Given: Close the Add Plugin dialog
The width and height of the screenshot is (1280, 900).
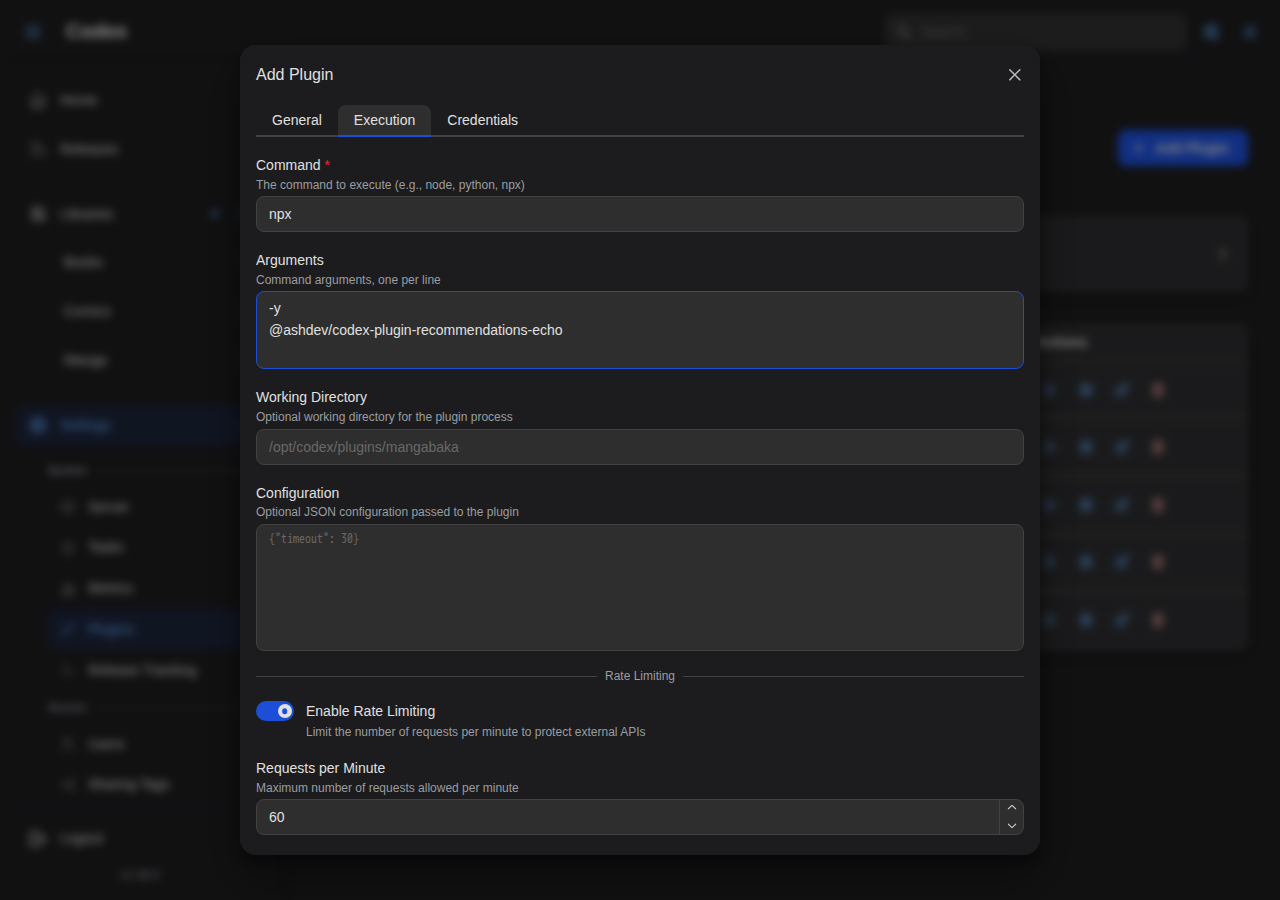Looking at the screenshot, I should point(1014,75).
